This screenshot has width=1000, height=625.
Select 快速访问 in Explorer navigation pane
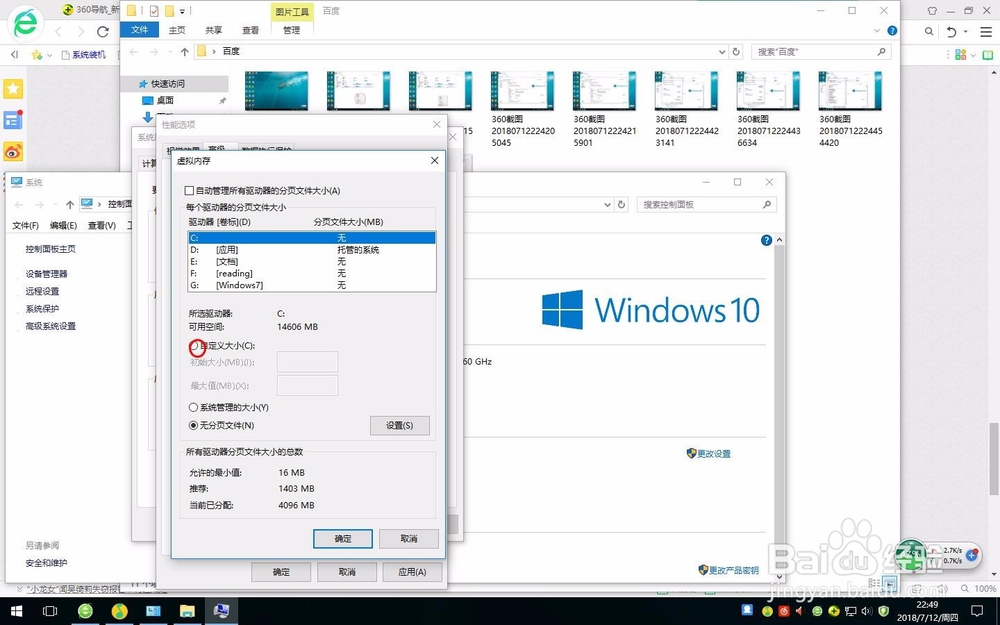pos(168,84)
